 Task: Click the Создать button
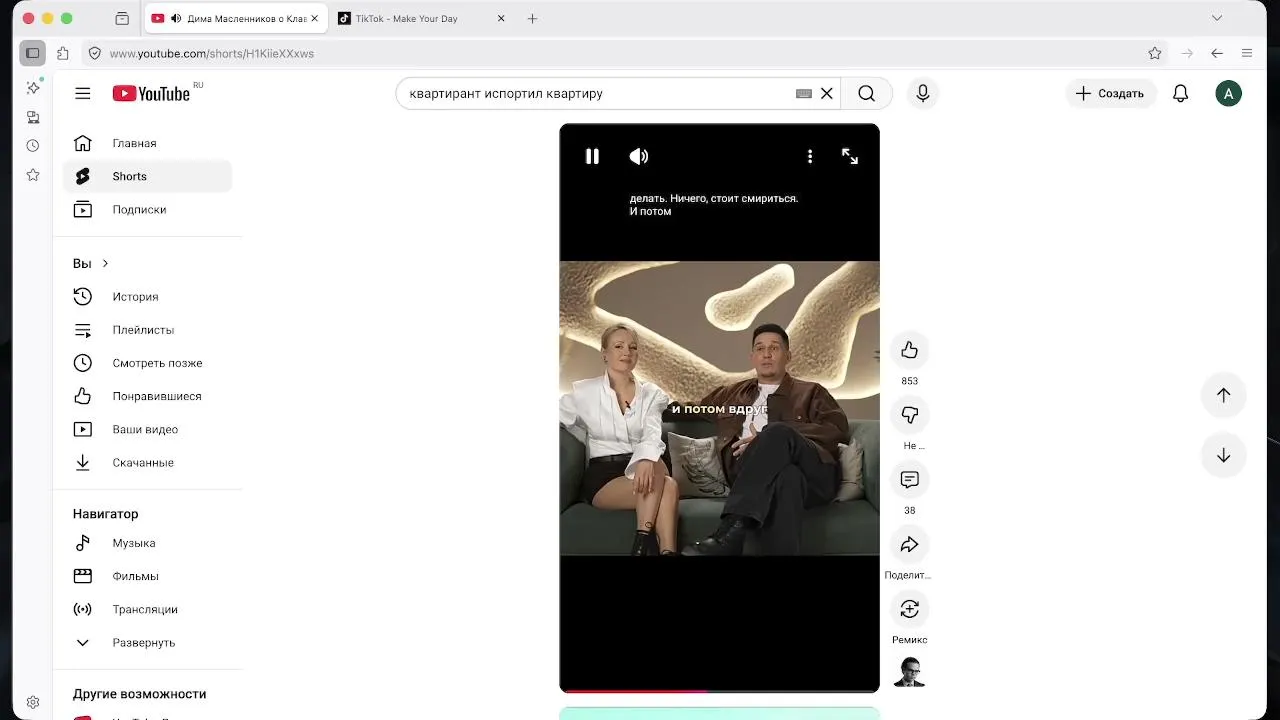(1110, 93)
